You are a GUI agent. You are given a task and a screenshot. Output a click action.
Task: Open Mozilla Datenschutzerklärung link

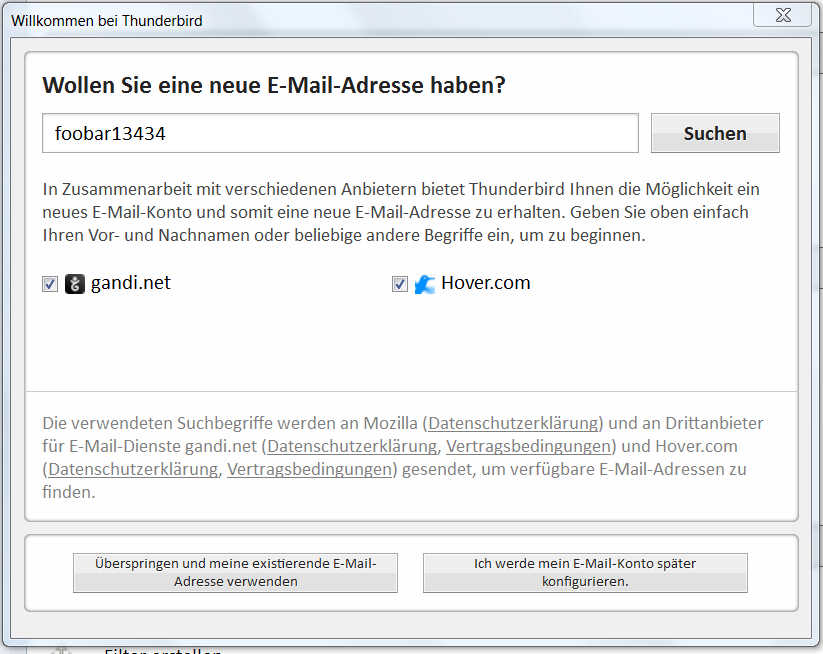click(x=513, y=423)
